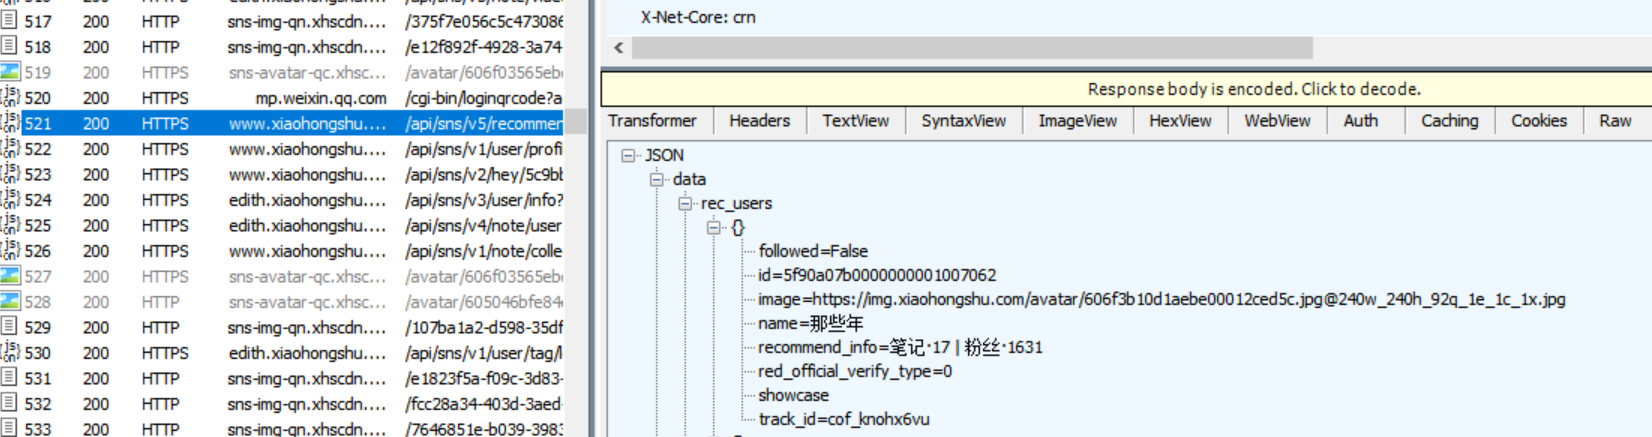1652x437 pixels.
Task: Switch to the WebView tab
Action: pos(1277,121)
